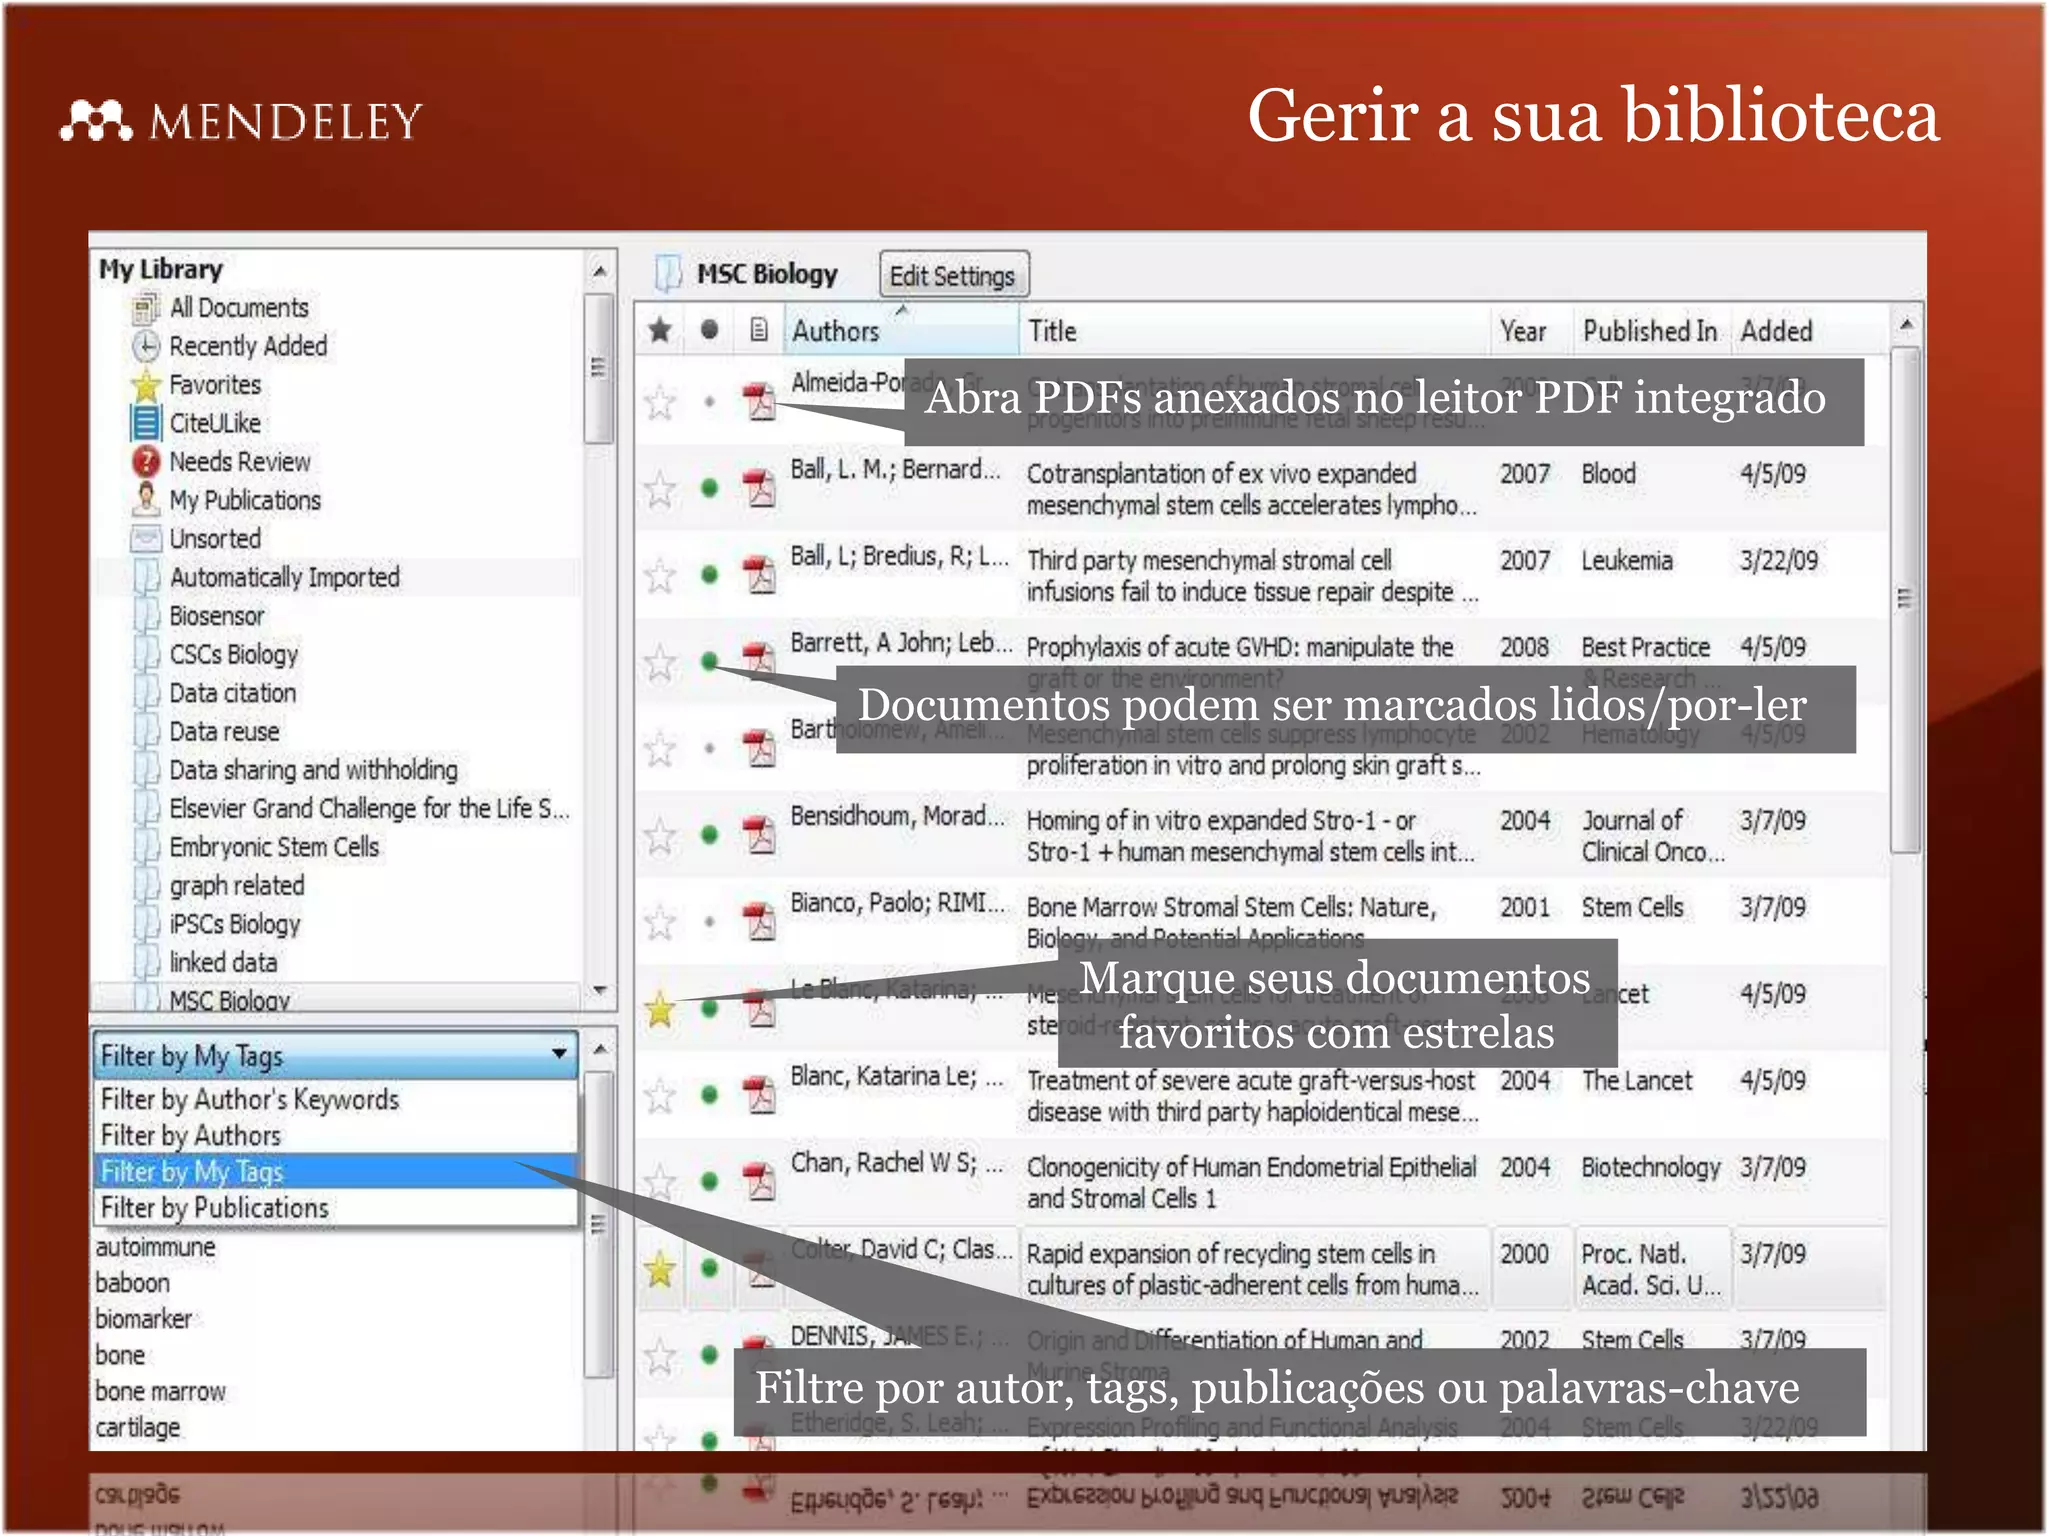Click the Unsorted tray icon
The width and height of the screenshot is (2048, 1536).
pyautogui.click(x=146, y=539)
